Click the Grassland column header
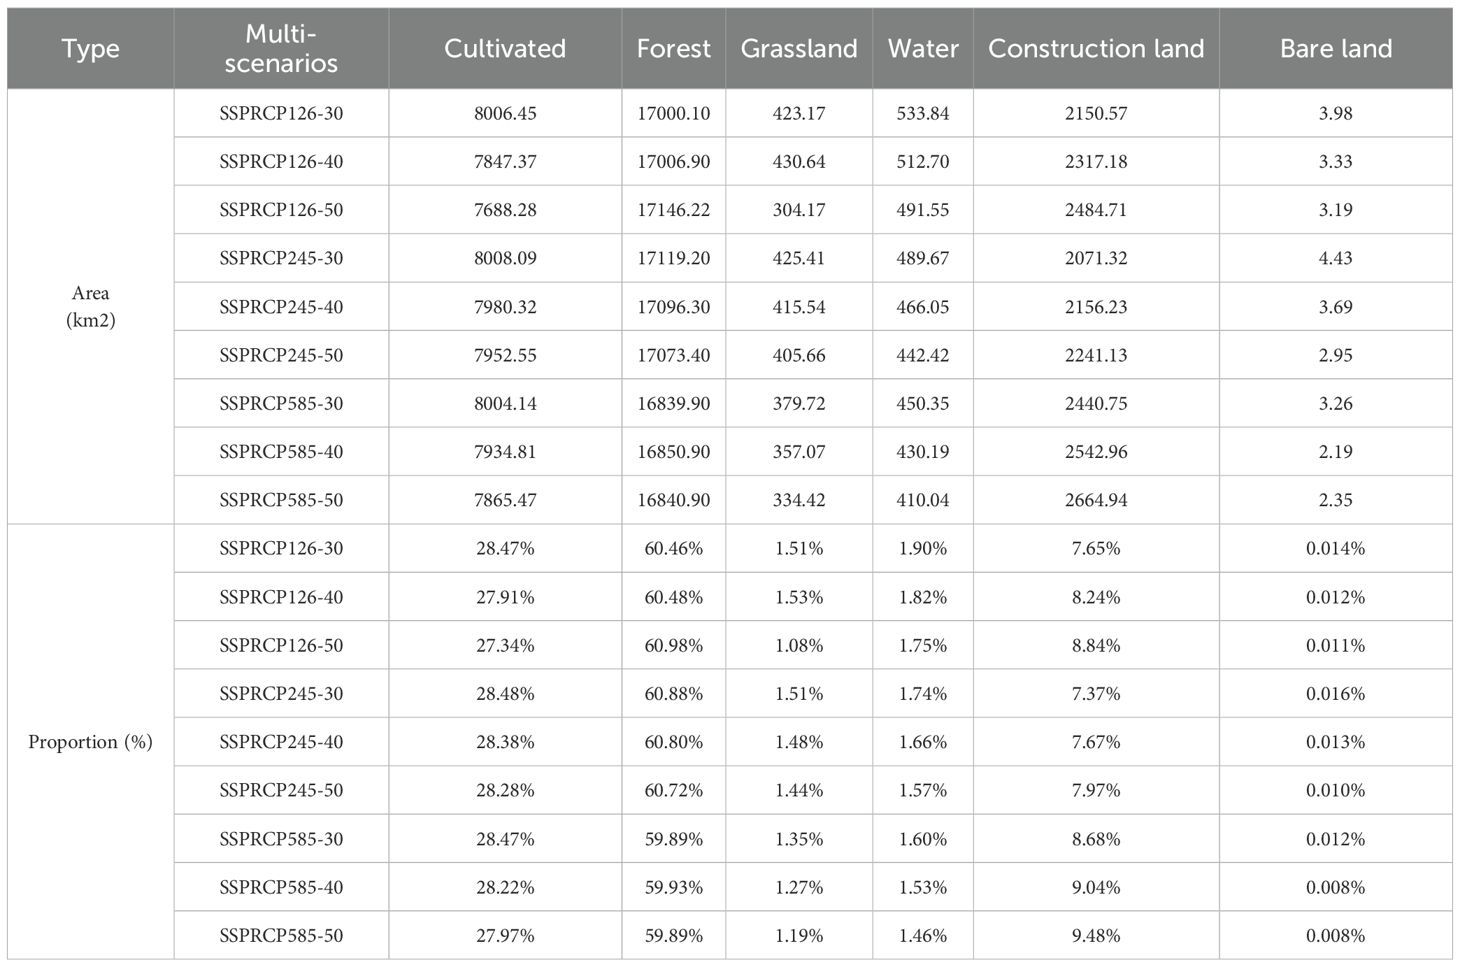The height and width of the screenshot is (967, 1460). [799, 49]
